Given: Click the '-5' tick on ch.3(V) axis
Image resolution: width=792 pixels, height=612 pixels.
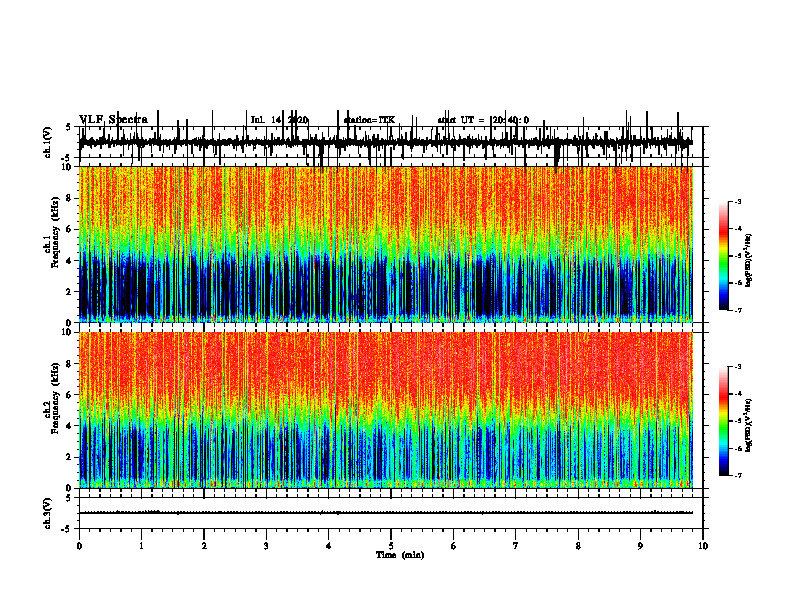Looking at the screenshot, I should [67, 529].
